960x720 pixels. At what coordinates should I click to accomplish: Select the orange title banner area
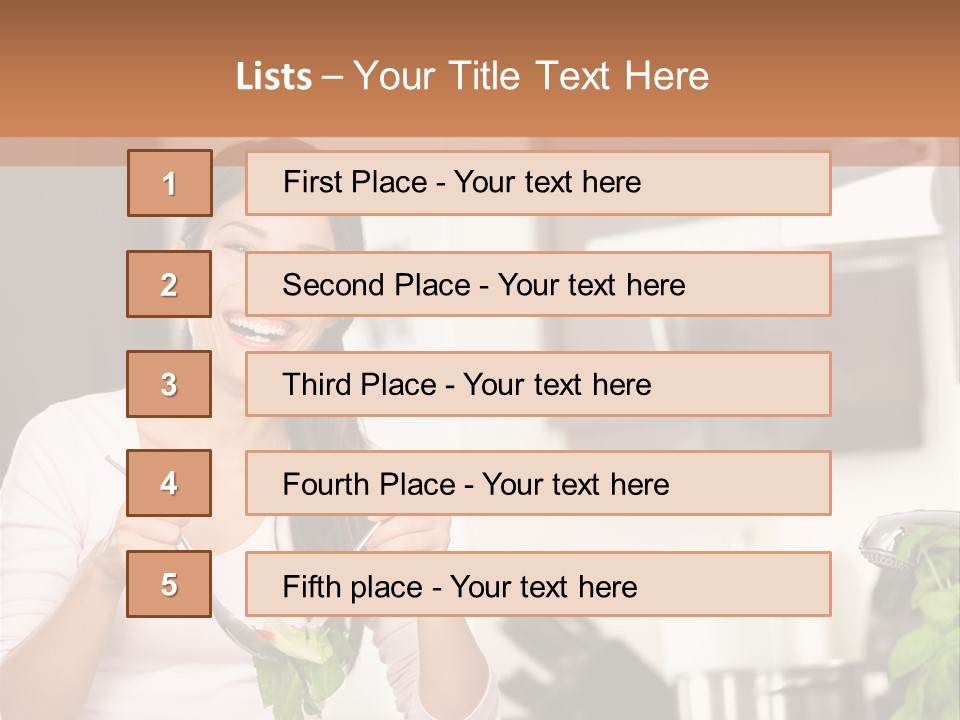pos(480,68)
